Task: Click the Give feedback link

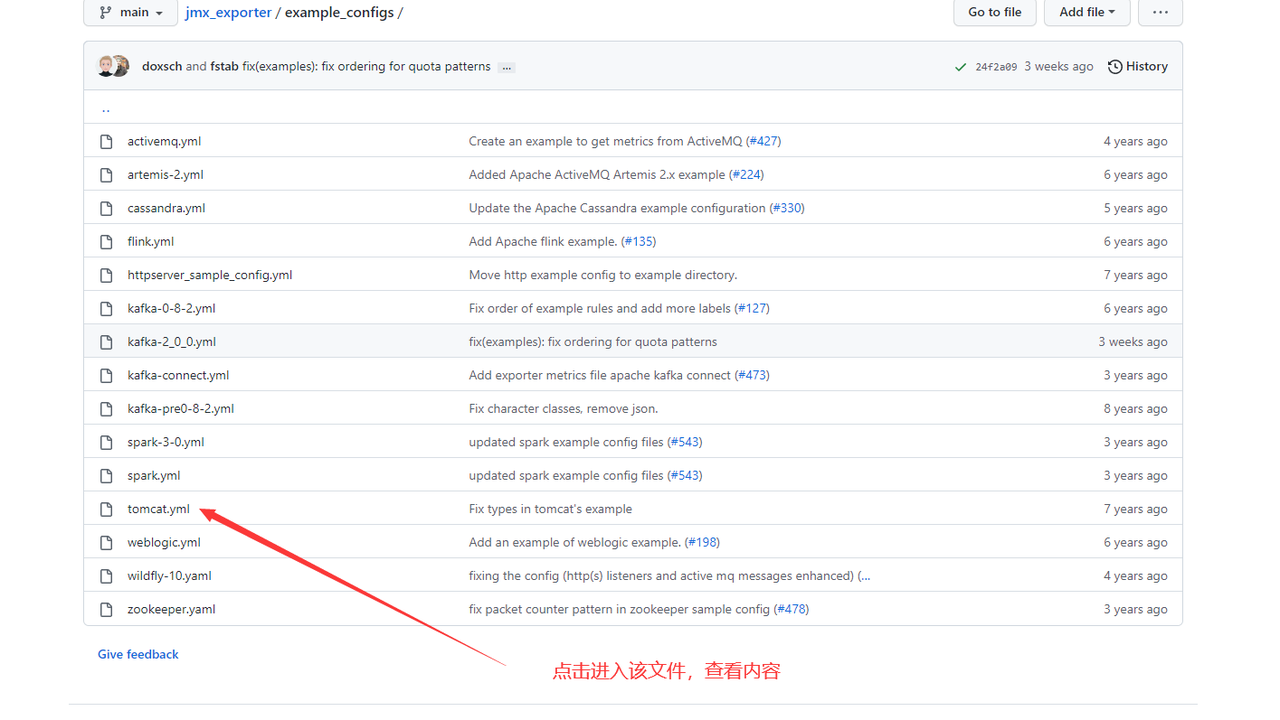Action: 138,654
